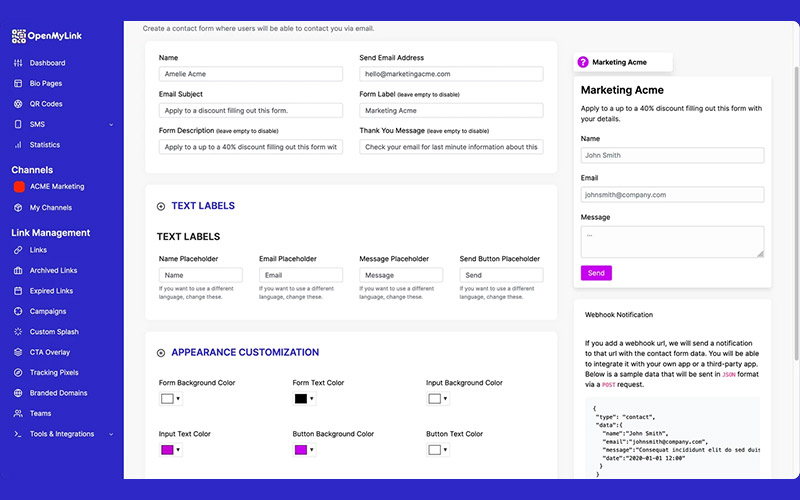Pick the white Button Text Color swatch
The width and height of the screenshot is (800, 500).
tap(435, 450)
